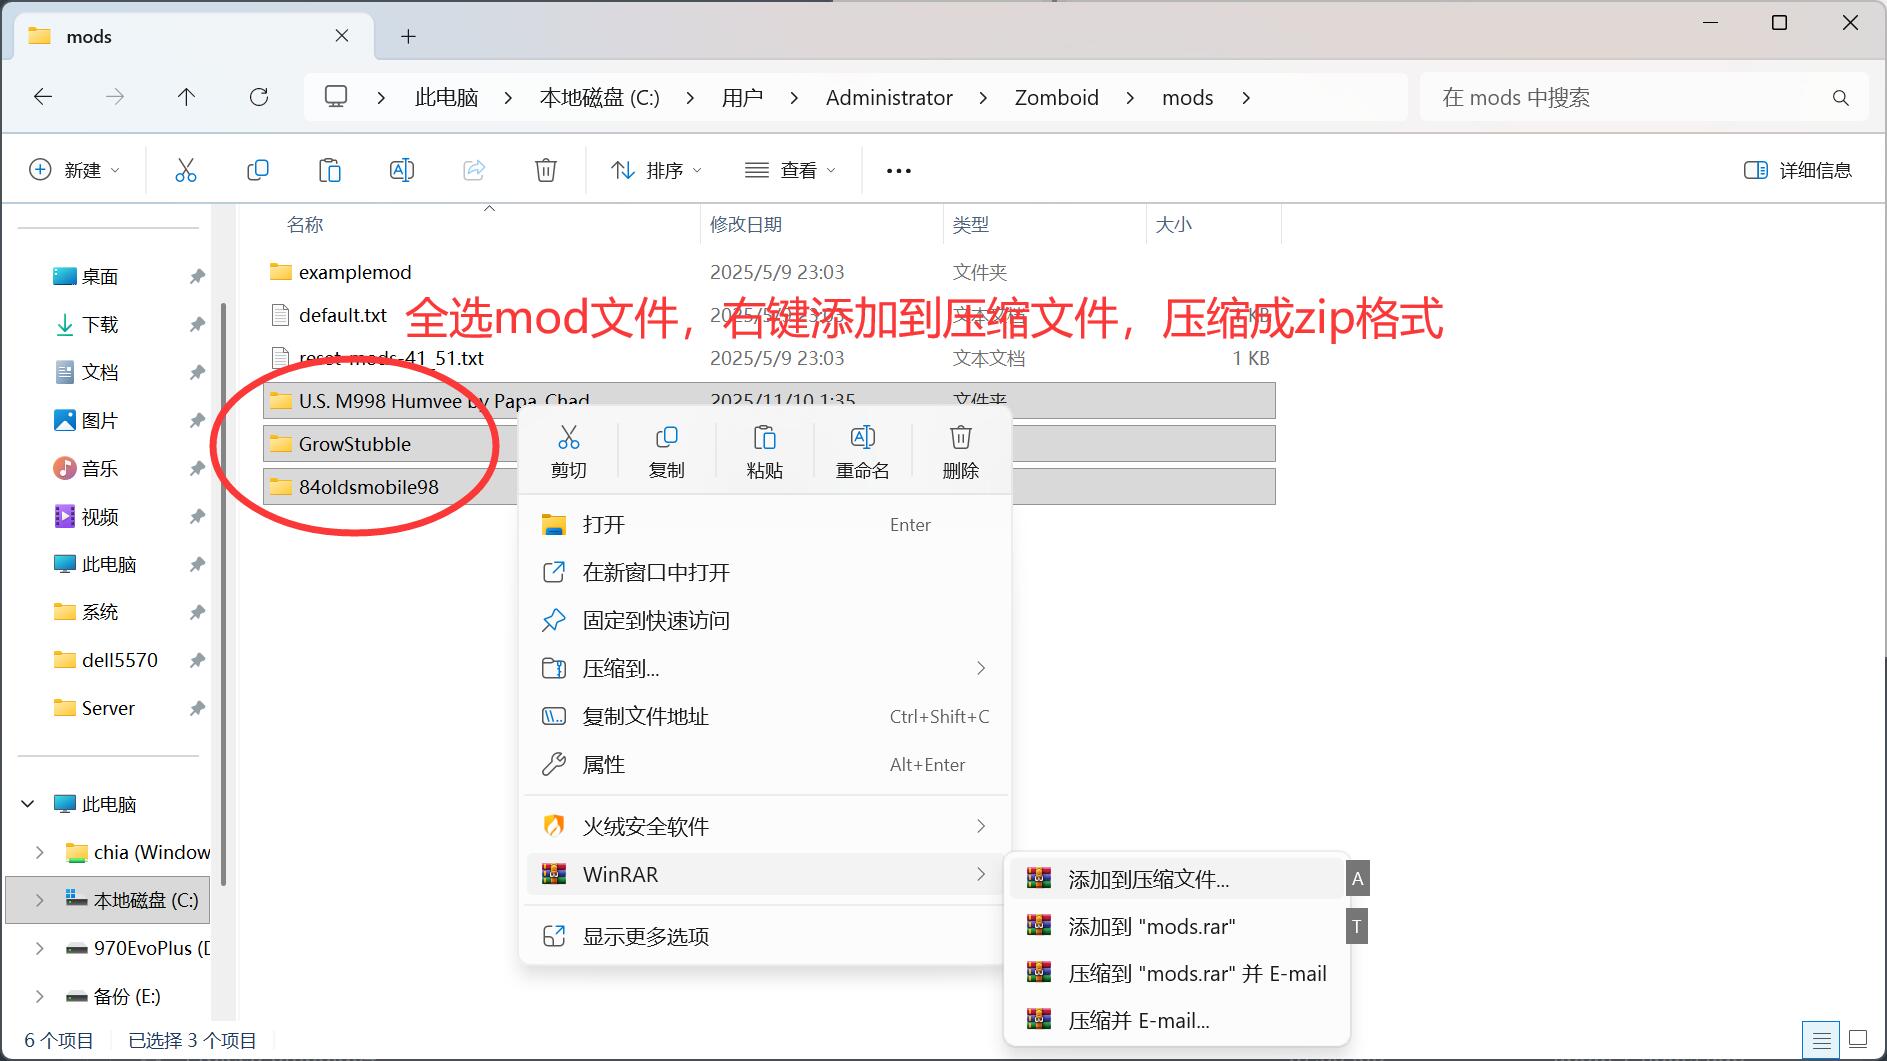Click the Rename toolbar icon
This screenshot has width=1887, height=1061.
click(x=401, y=169)
